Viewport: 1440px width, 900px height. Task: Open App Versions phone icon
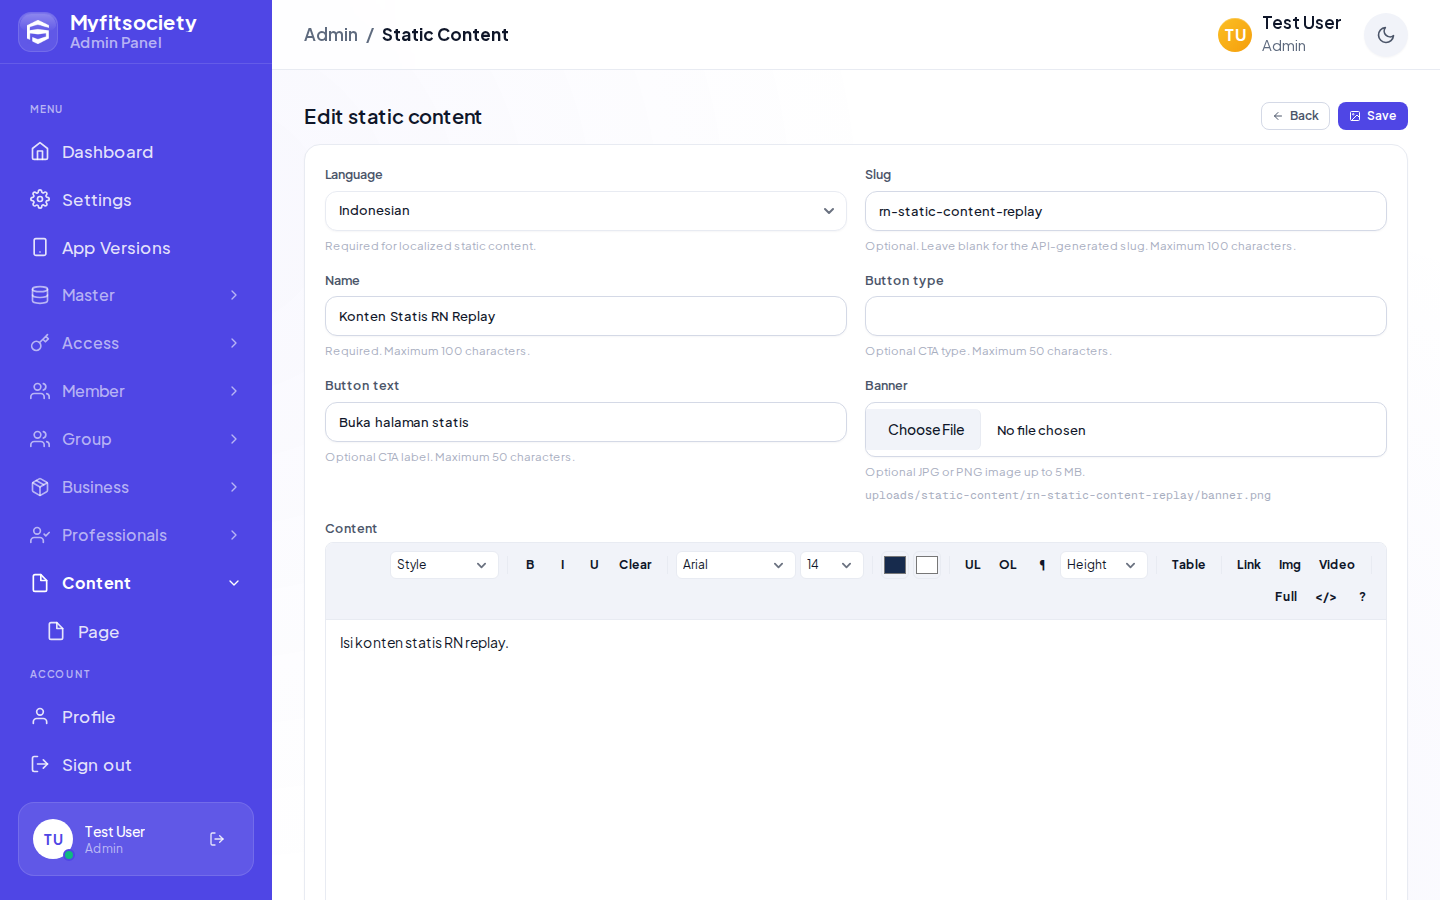pos(40,247)
